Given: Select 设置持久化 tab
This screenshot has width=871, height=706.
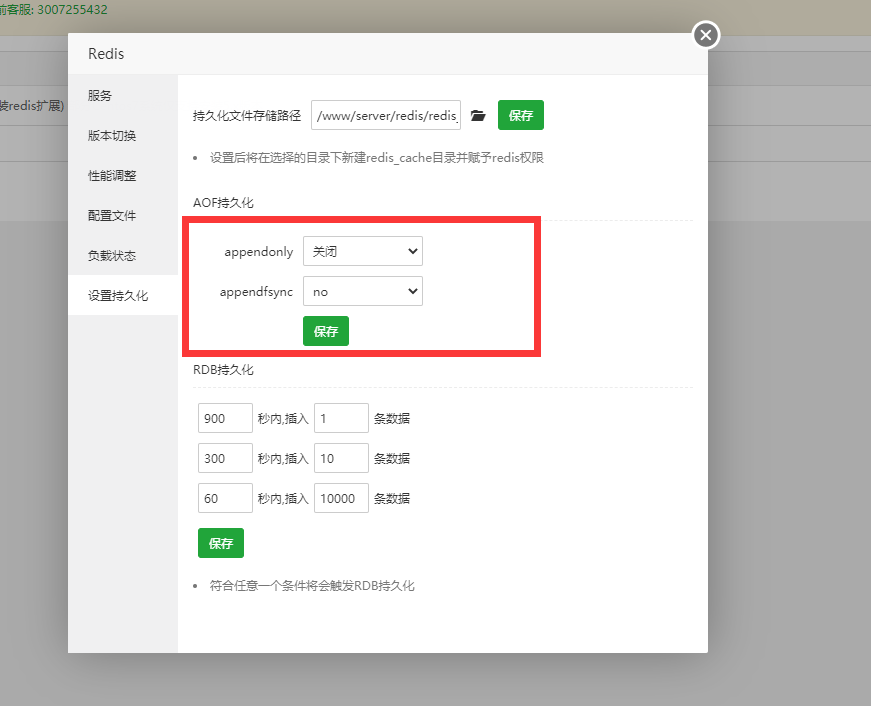Looking at the screenshot, I should coord(123,296).
